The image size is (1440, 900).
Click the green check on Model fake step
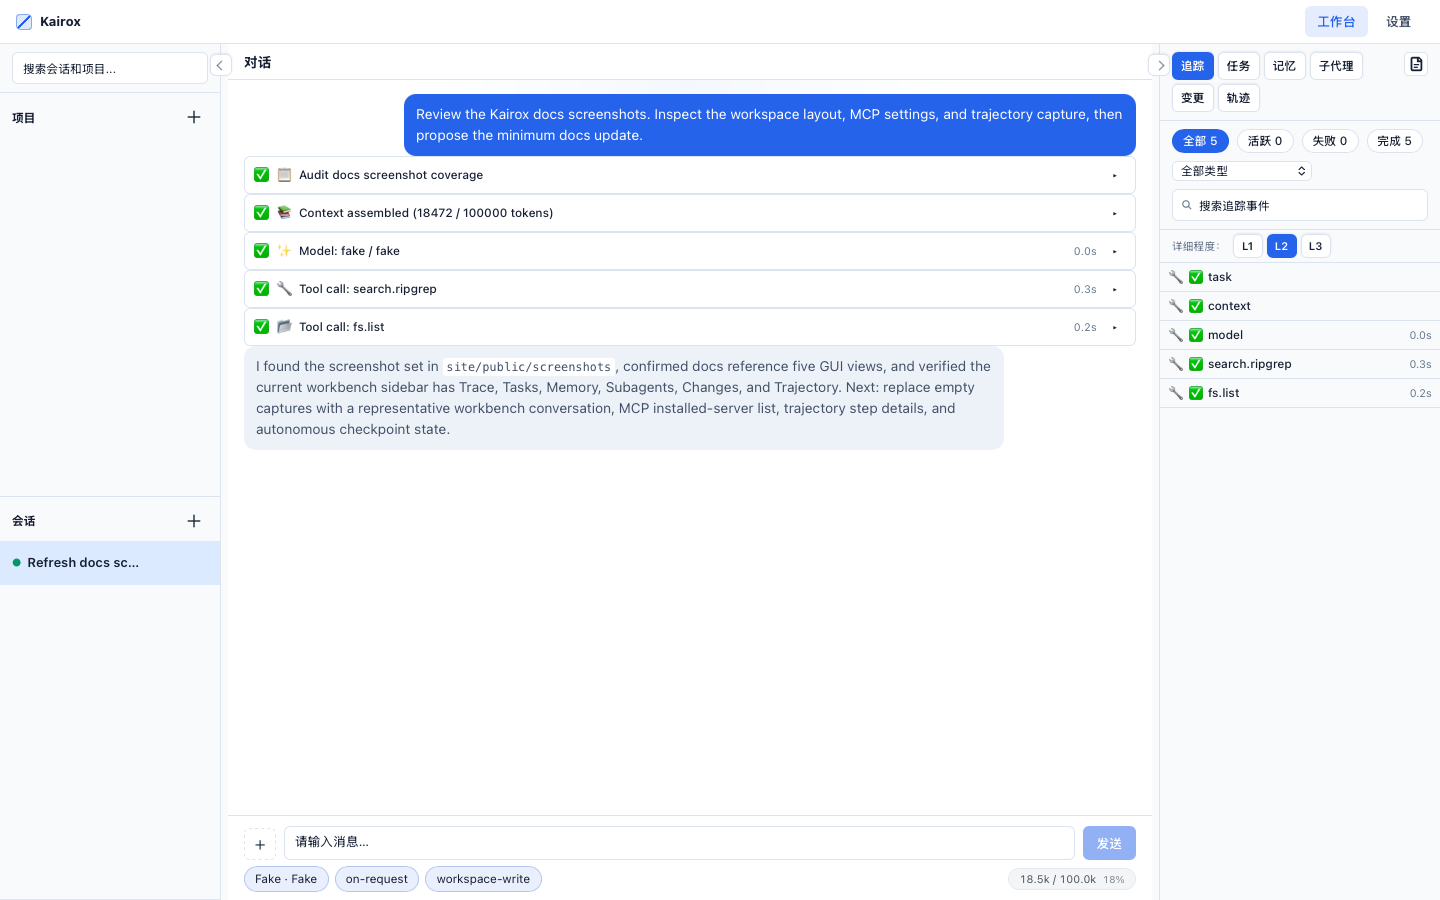[261, 251]
